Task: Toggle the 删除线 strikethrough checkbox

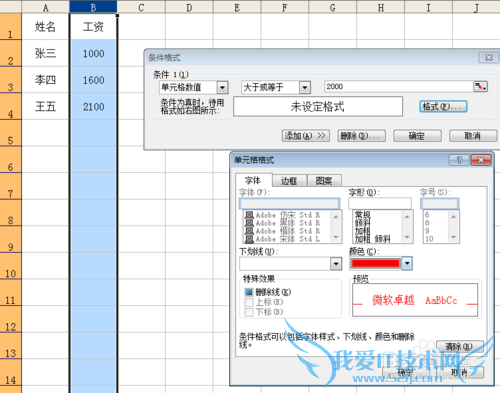Action: tap(249, 292)
